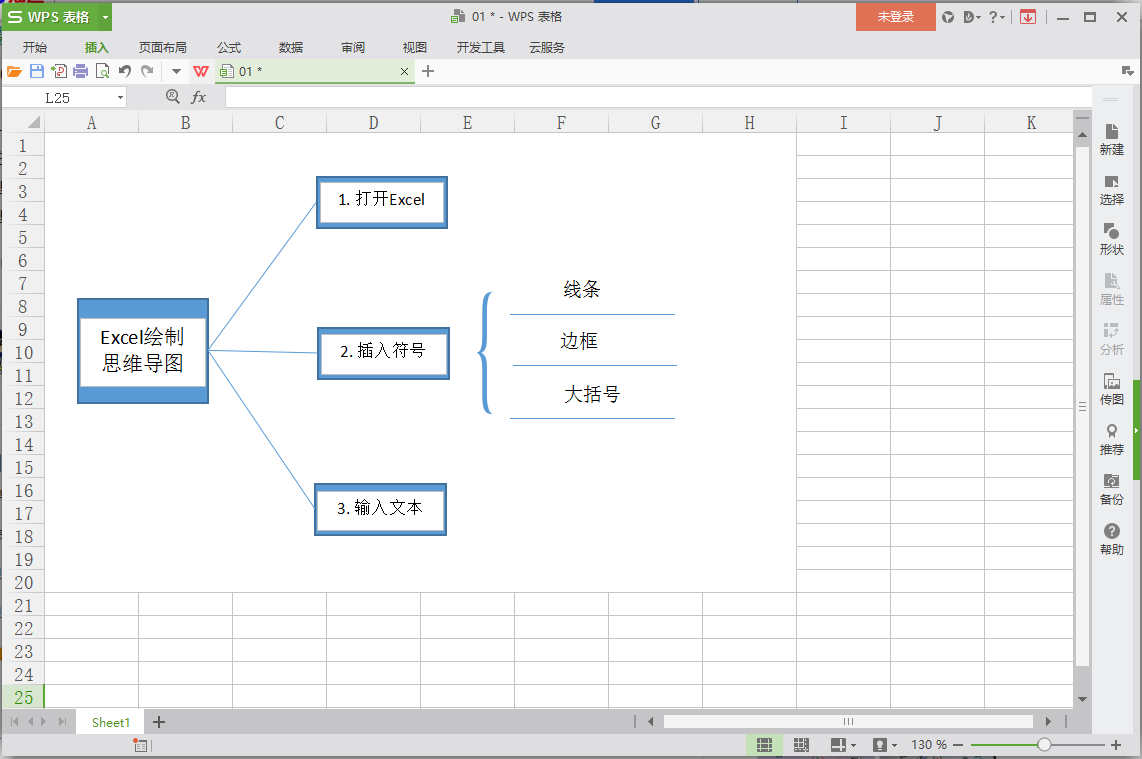Select column header K
The width and height of the screenshot is (1142, 759).
tap(1031, 122)
